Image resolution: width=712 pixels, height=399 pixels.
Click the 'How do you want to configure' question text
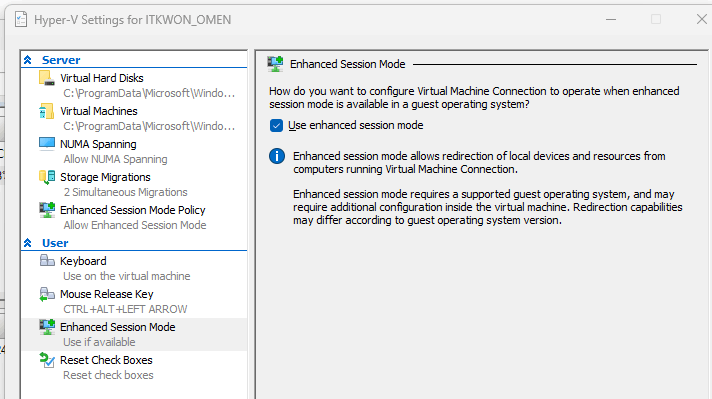(x=474, y=98)
